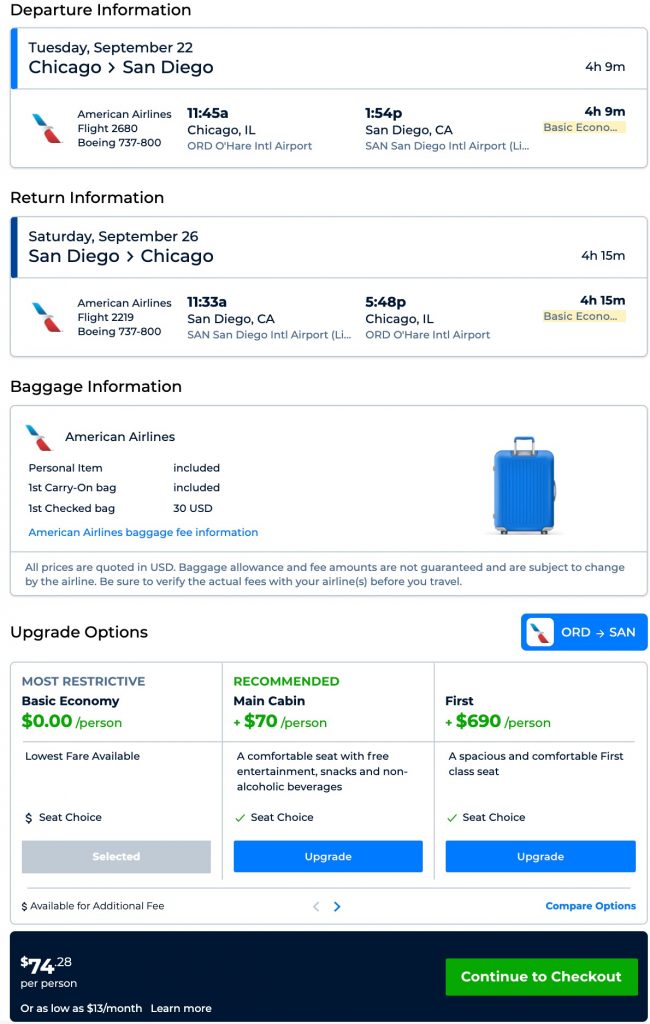Upgrade to Main Cabin fare
650x1024 pixels.
pos(328,856)
